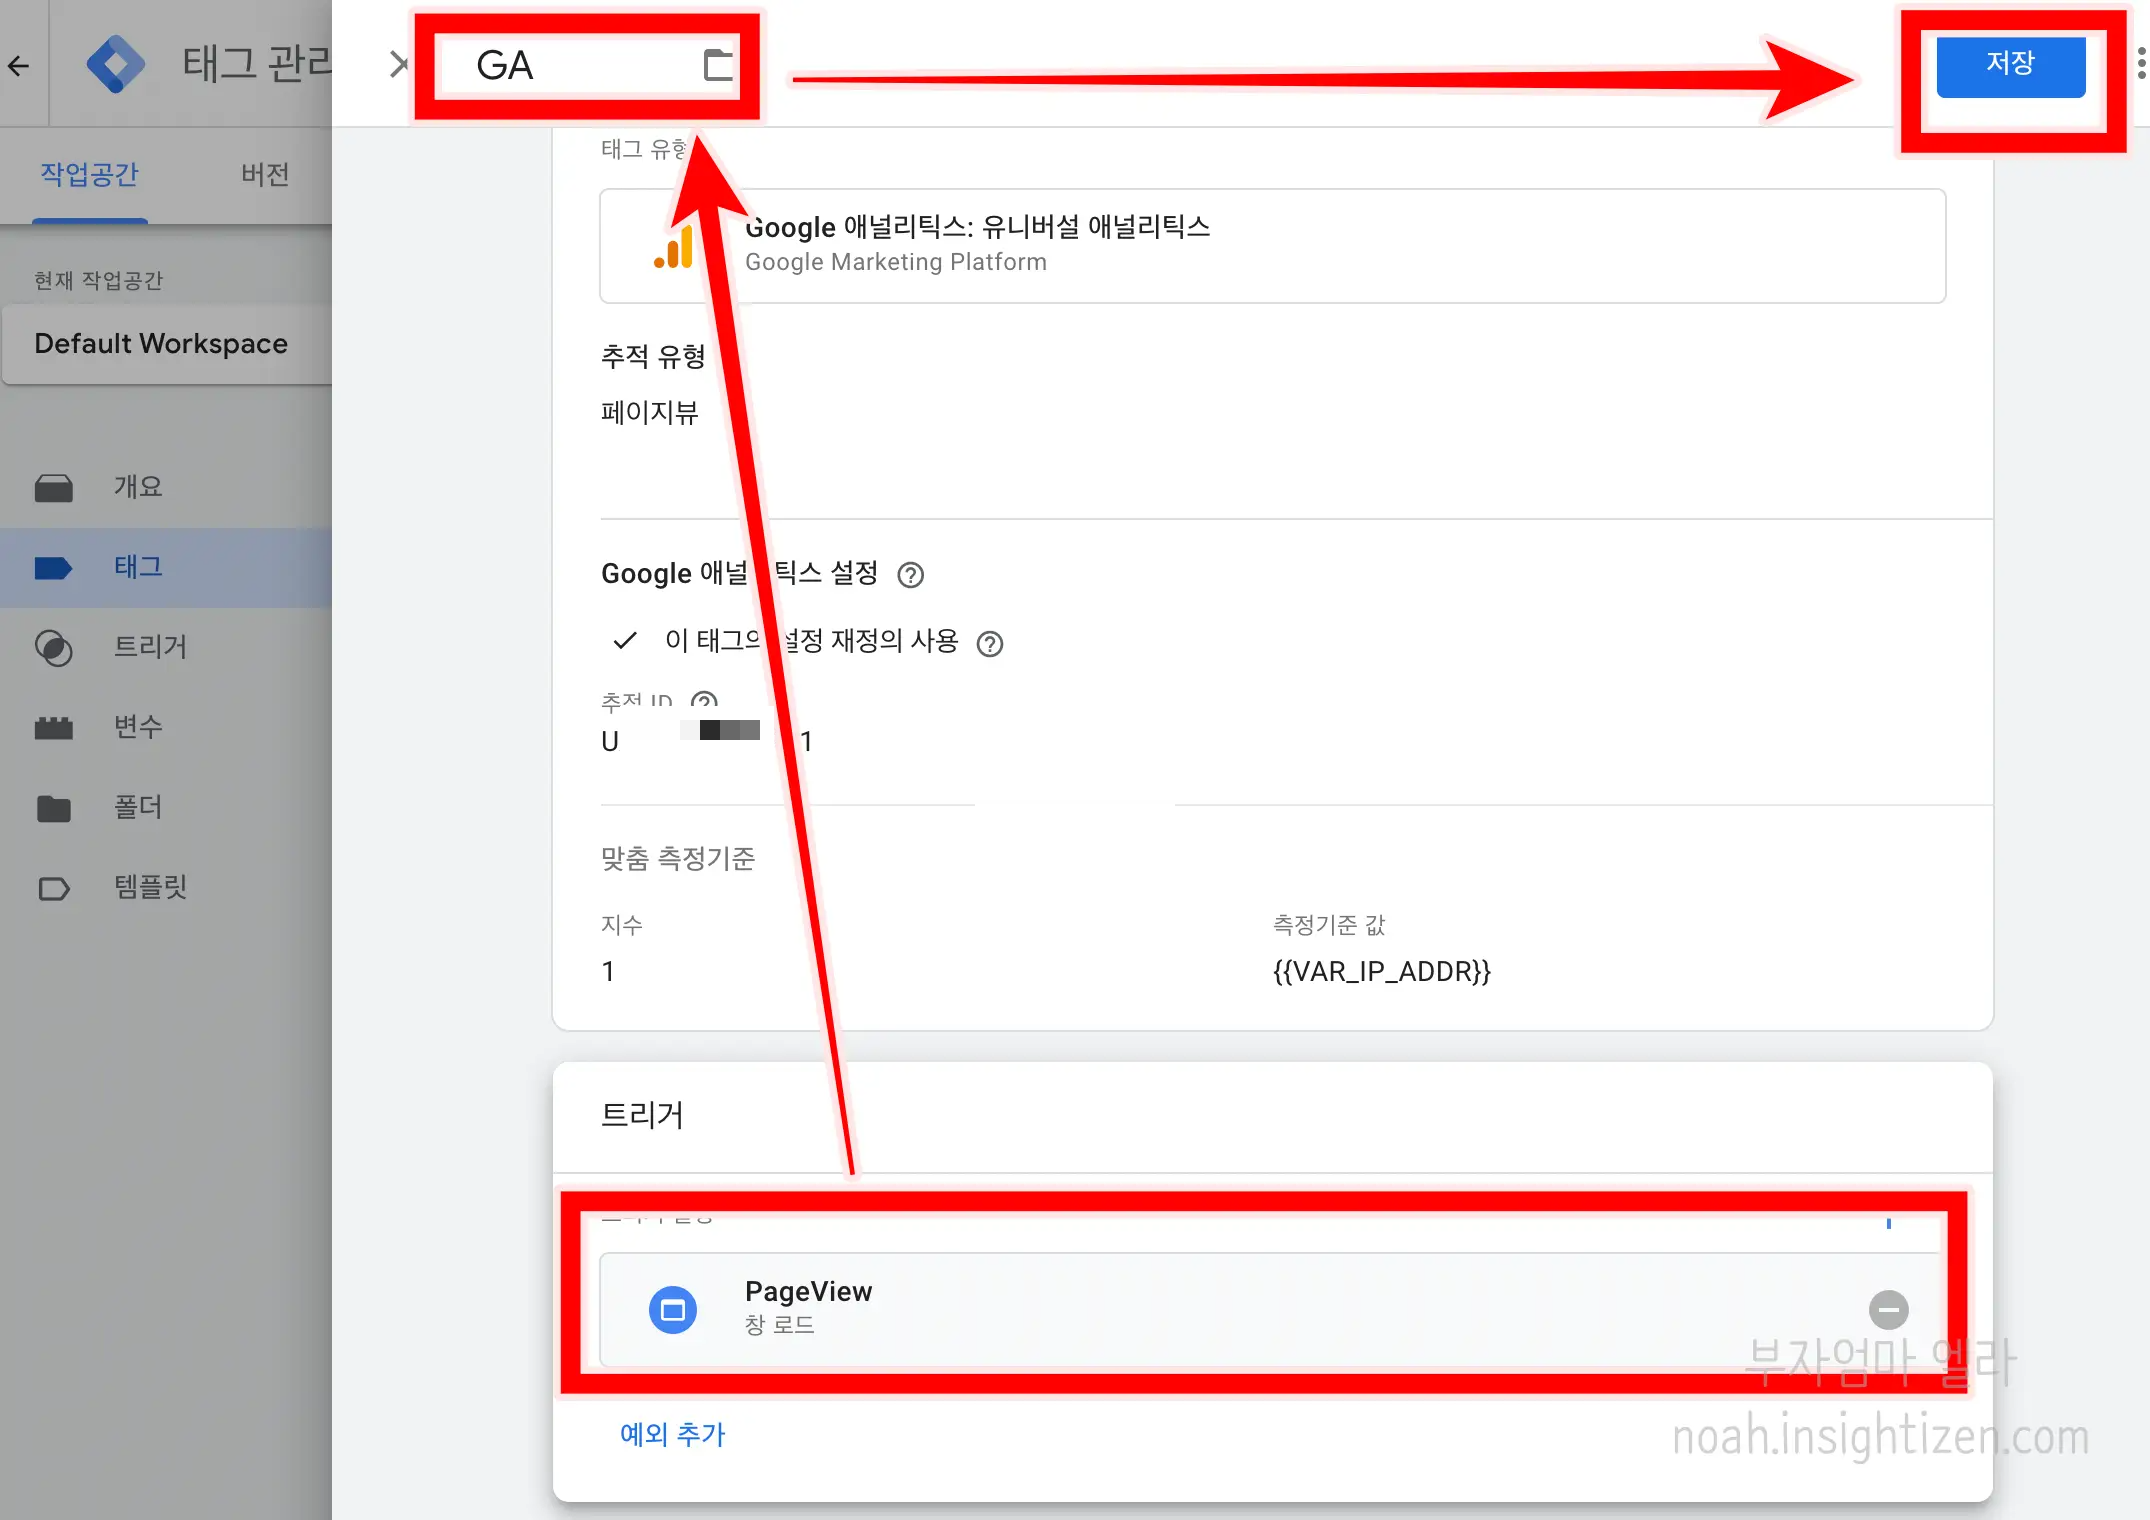This screenshot has height=1520, width=2150.
Task: Open 변수 in the sidebar
Action: 138,727
